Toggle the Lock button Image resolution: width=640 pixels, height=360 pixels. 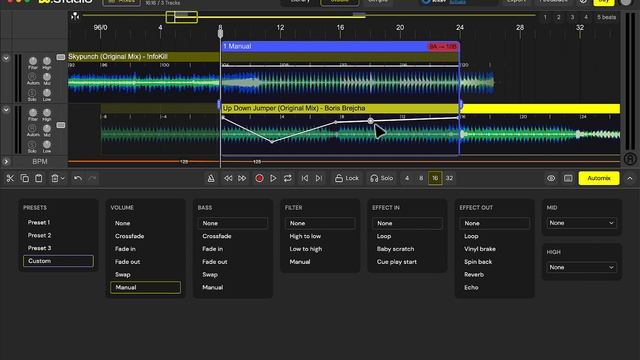347,178
